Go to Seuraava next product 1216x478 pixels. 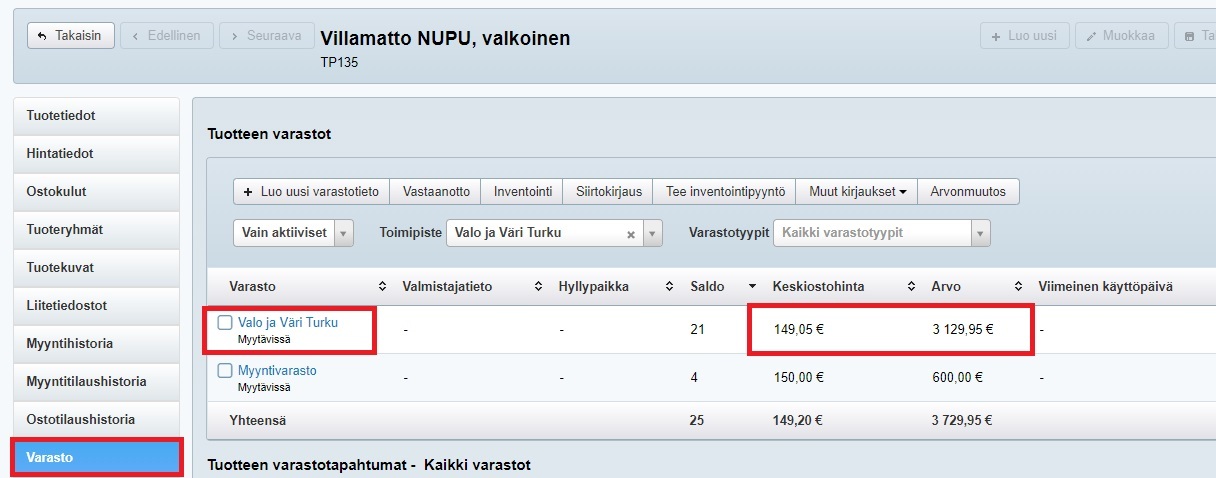[x=266, y=36]
